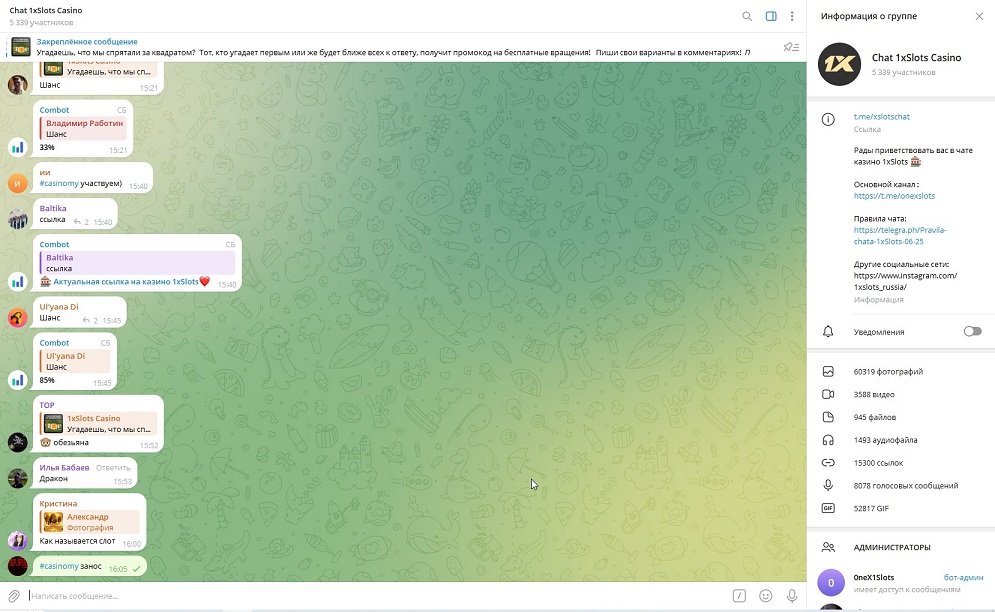Click the instagram.com/1xslots_russia link
This screenshot has width=995, height=612.
[906, 281]
